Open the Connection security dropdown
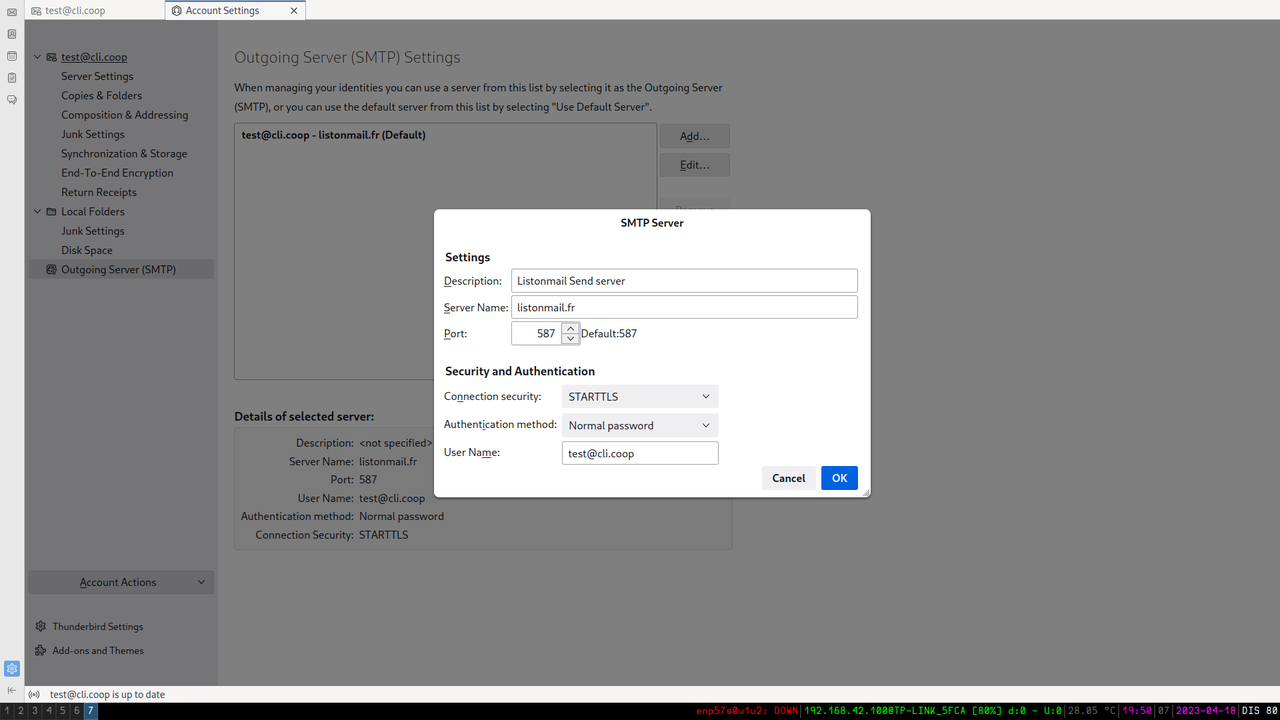The height and width of the screenshot is (720, 1280). tap(640, 397)
